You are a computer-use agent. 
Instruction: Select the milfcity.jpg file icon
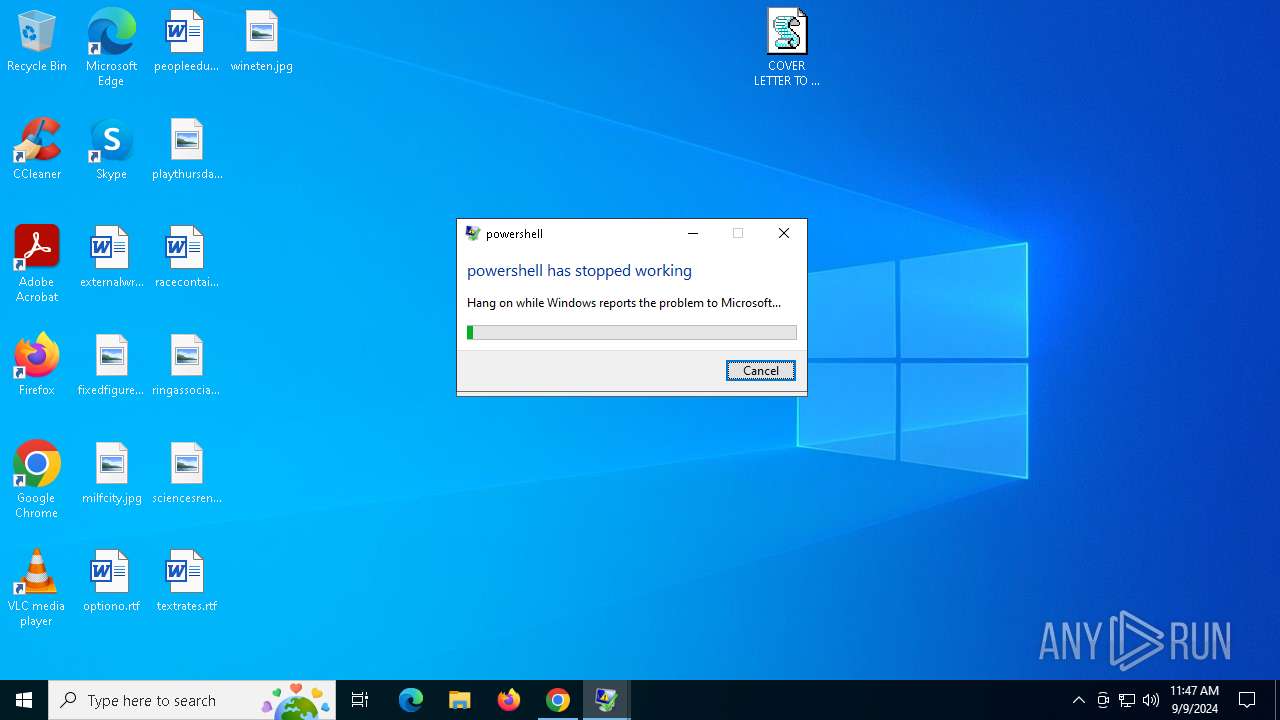[x=111, y=474]
